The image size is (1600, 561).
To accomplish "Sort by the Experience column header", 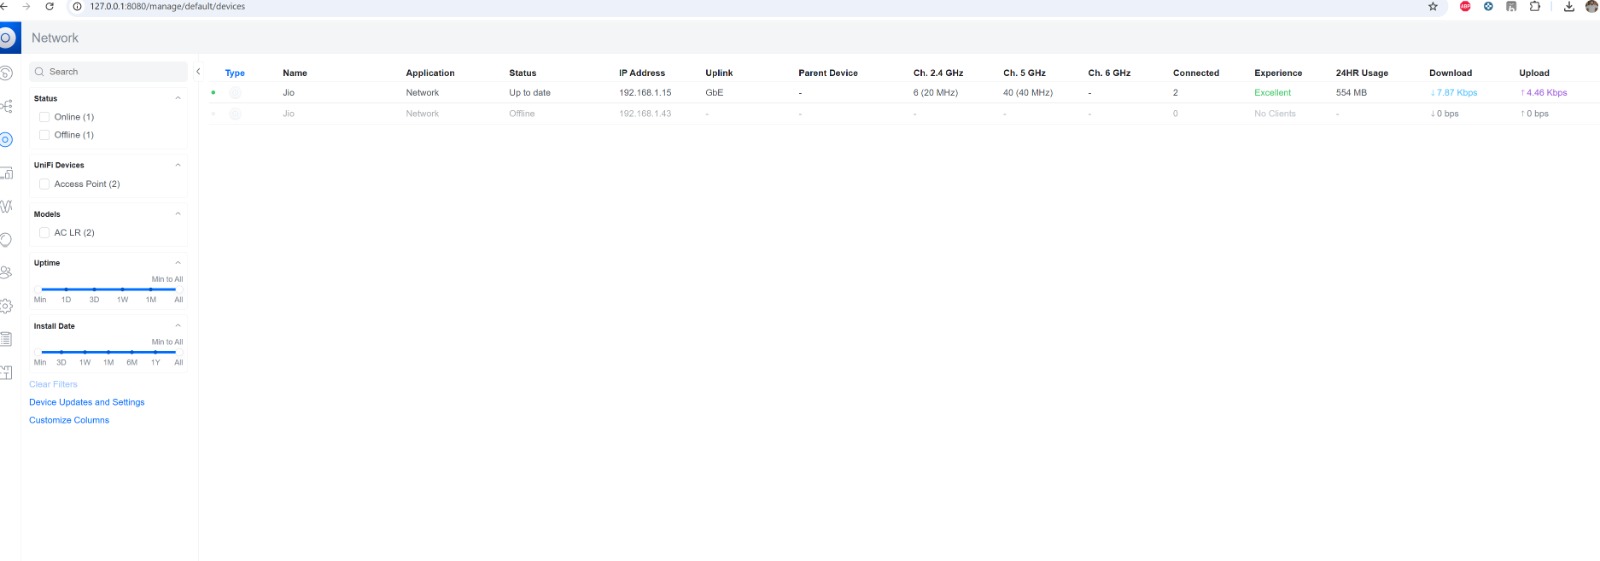I will tap(1277, 73).
